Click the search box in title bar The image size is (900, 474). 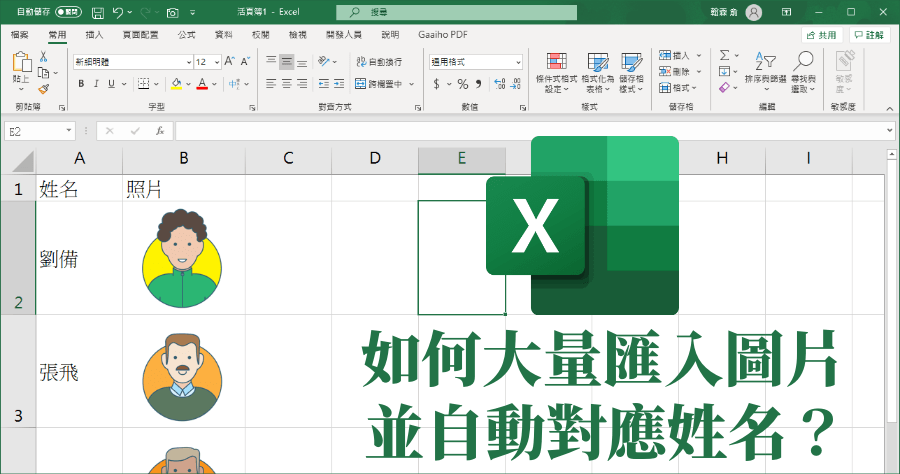tap(456, 12)
